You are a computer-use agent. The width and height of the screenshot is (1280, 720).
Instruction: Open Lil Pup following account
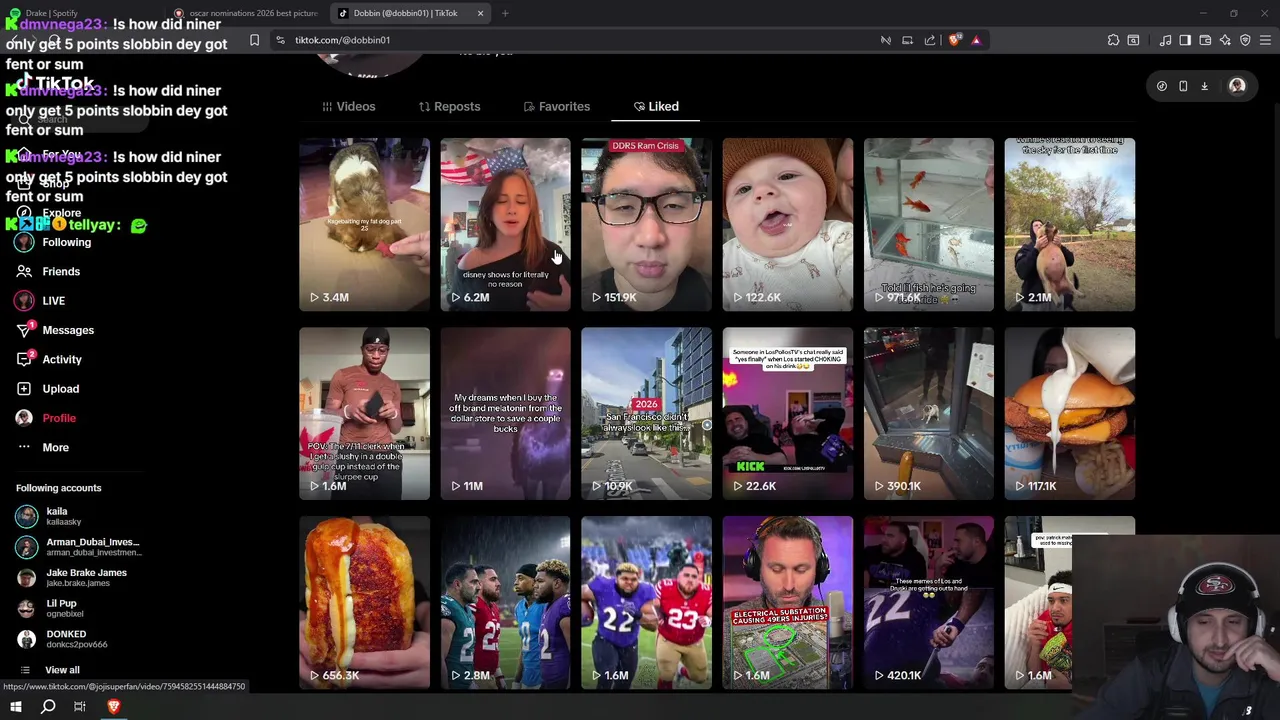click(x=50, y=608)
